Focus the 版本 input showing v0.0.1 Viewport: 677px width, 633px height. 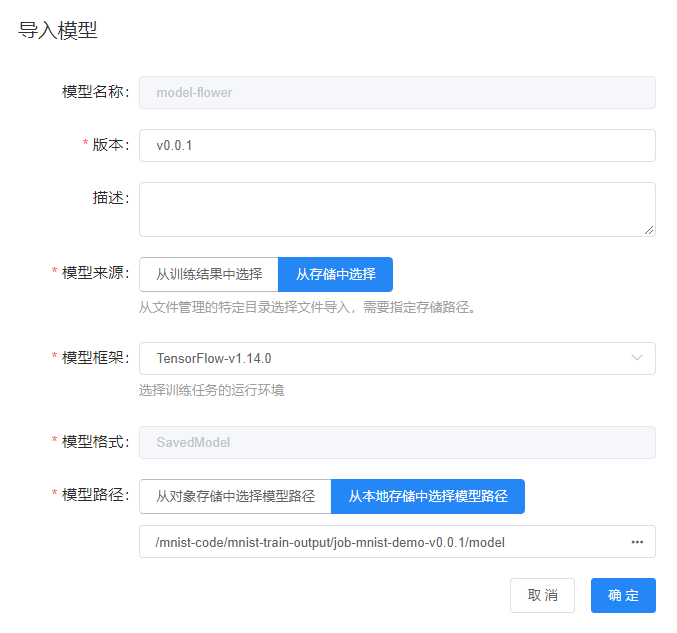tap(397, 145)
